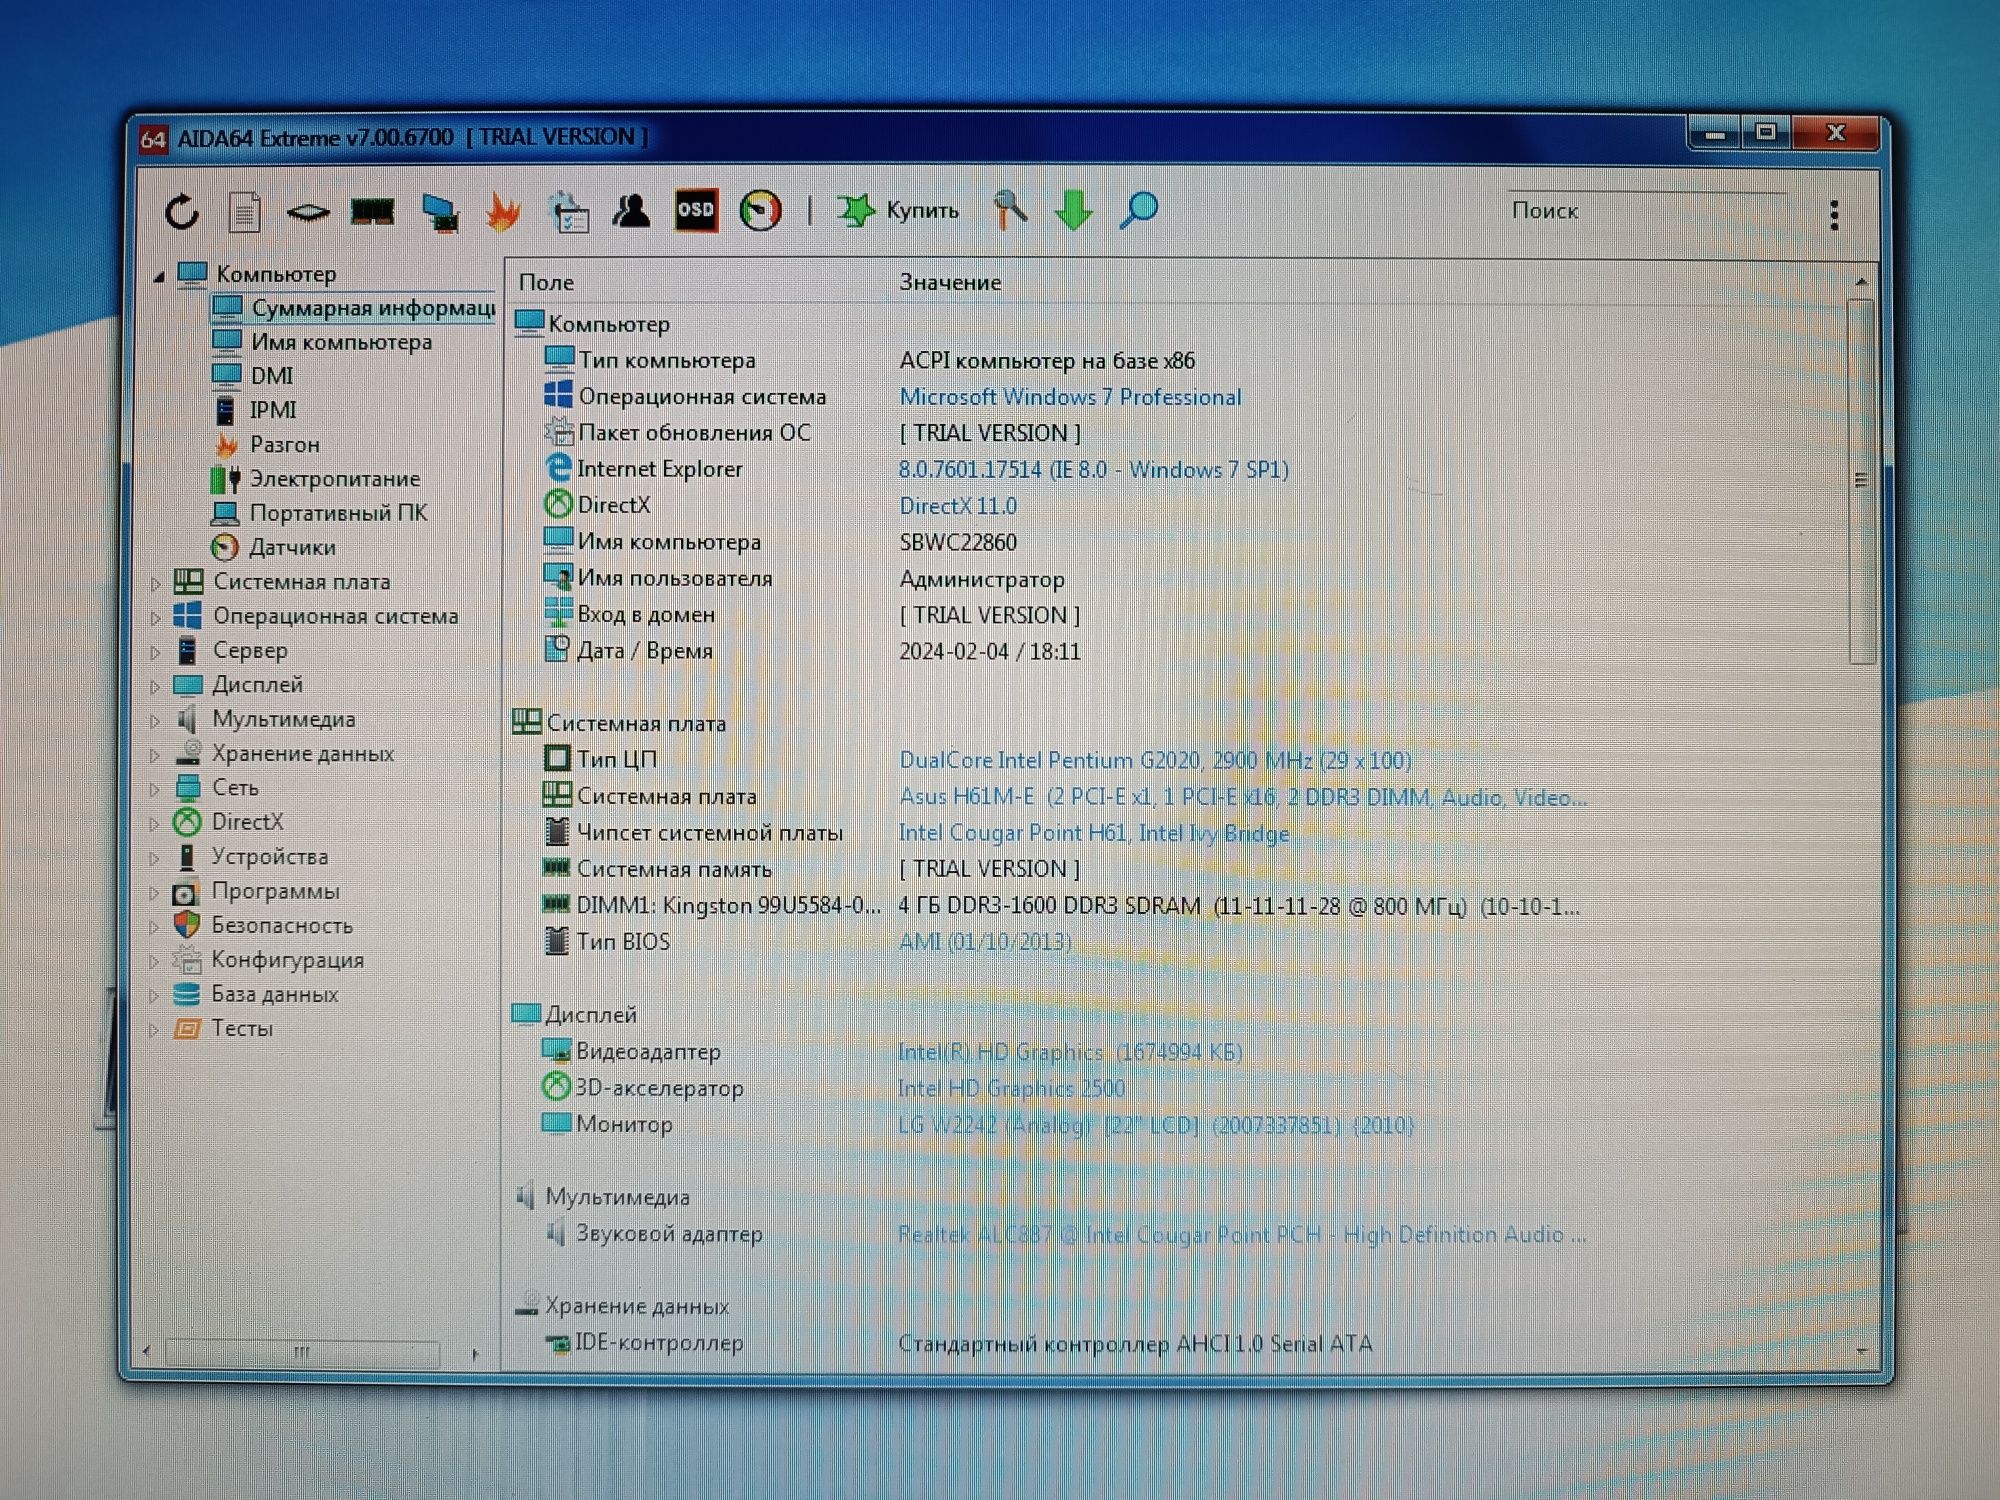This screenshot has height=1500, width=2000.
Task: Click scroll-down arrow of details pane
Action: pos(1861,1351)
